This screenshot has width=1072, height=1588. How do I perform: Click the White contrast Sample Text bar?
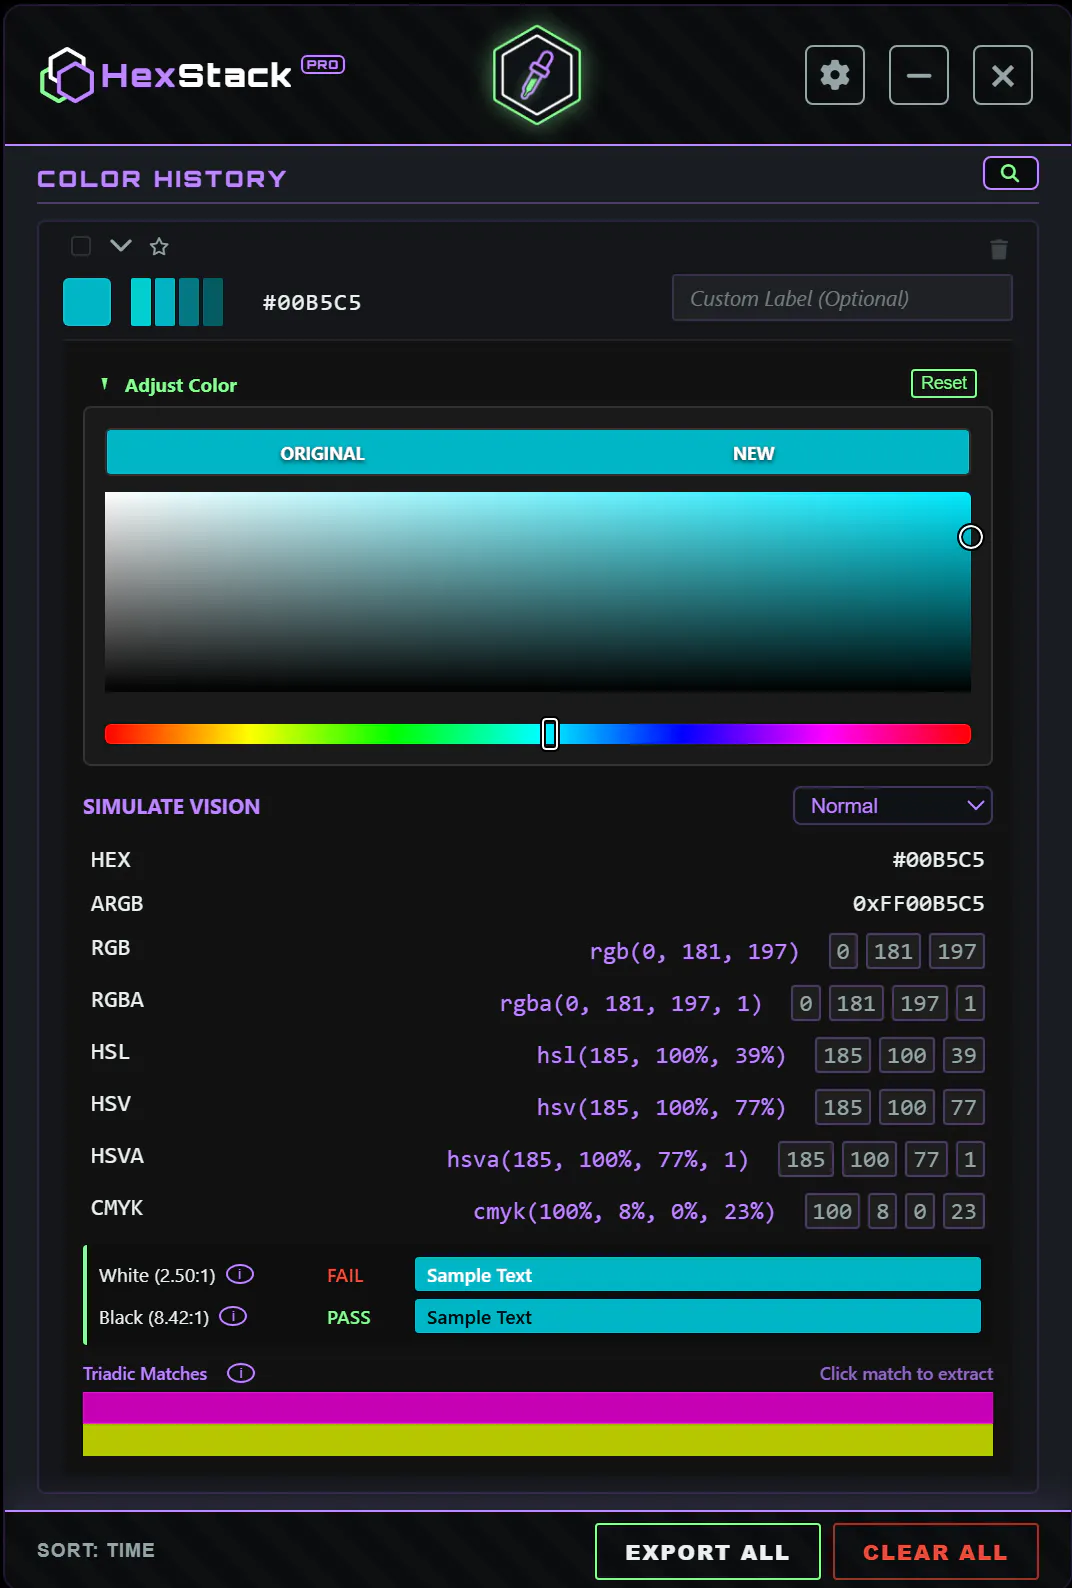(x=698, y=1274)
